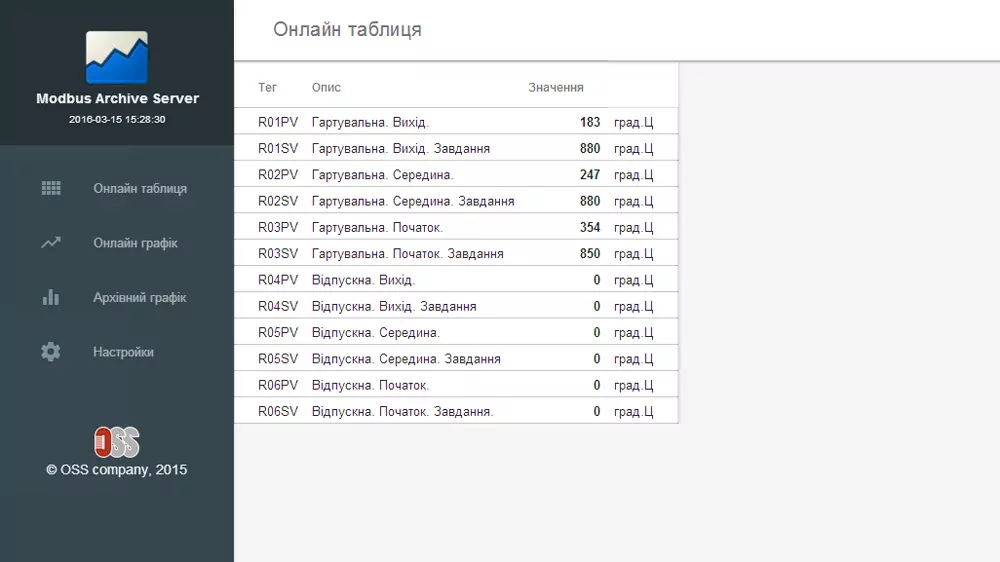Click description Гартувальна. Вихід. of row R01PV

click(370, 122)
